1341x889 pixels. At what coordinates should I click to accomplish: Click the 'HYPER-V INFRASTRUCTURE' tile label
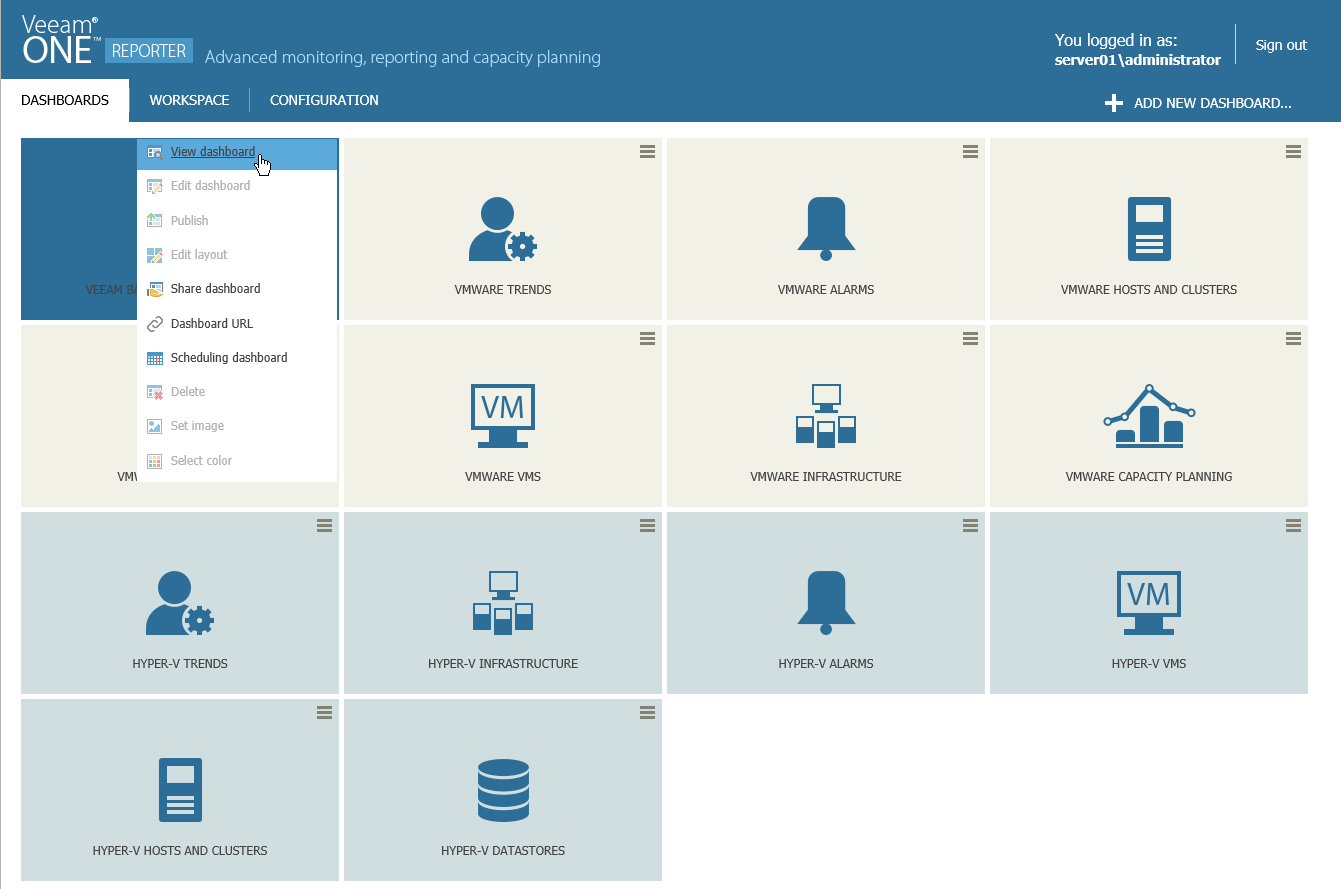[503, 664]
